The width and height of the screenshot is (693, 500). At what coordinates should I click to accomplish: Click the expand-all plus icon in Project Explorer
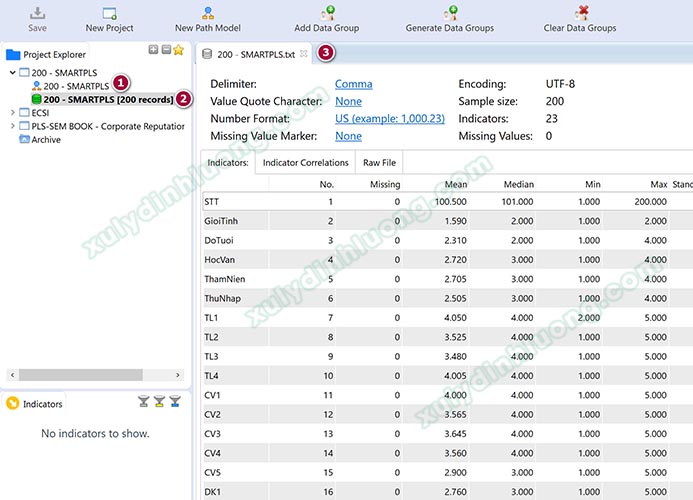point(153,50)
